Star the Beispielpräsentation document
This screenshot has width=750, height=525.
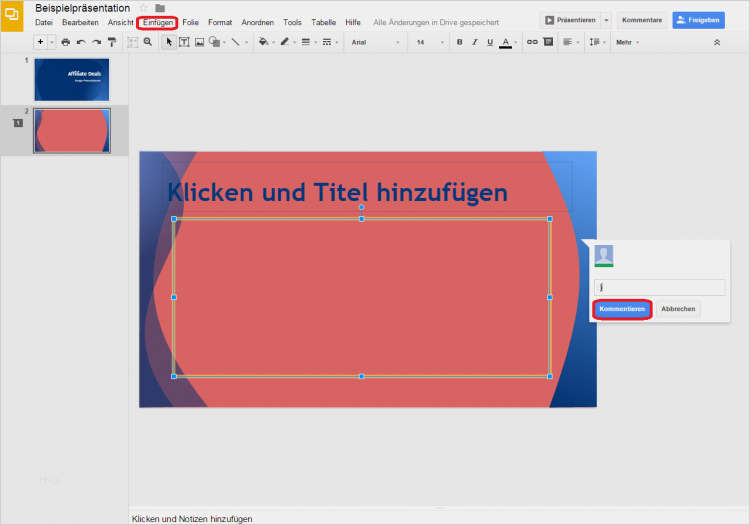tap(143, 8)
